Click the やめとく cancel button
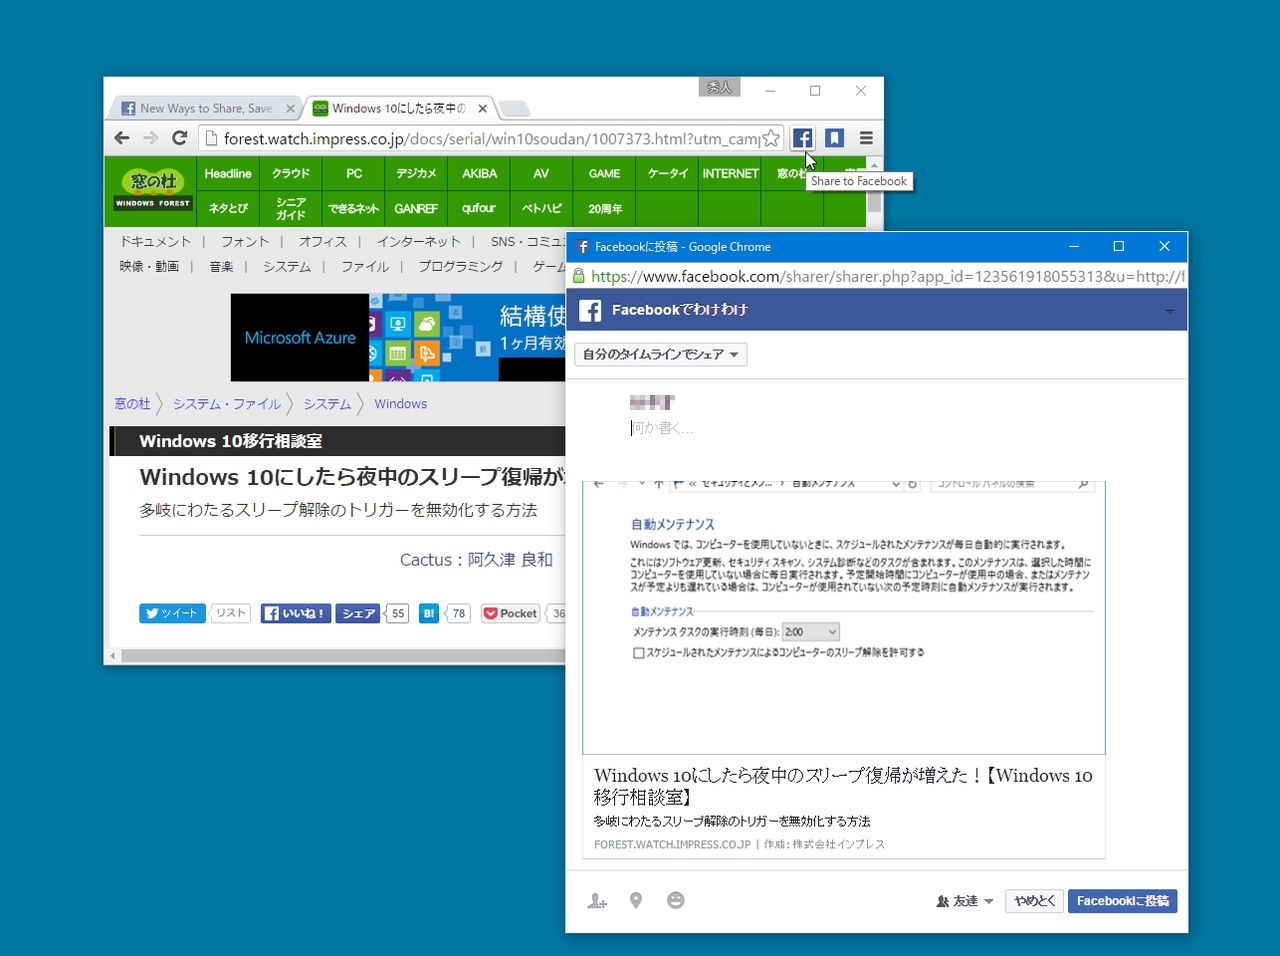This screenshot has width=1280, height=956. click(1034, 901)
